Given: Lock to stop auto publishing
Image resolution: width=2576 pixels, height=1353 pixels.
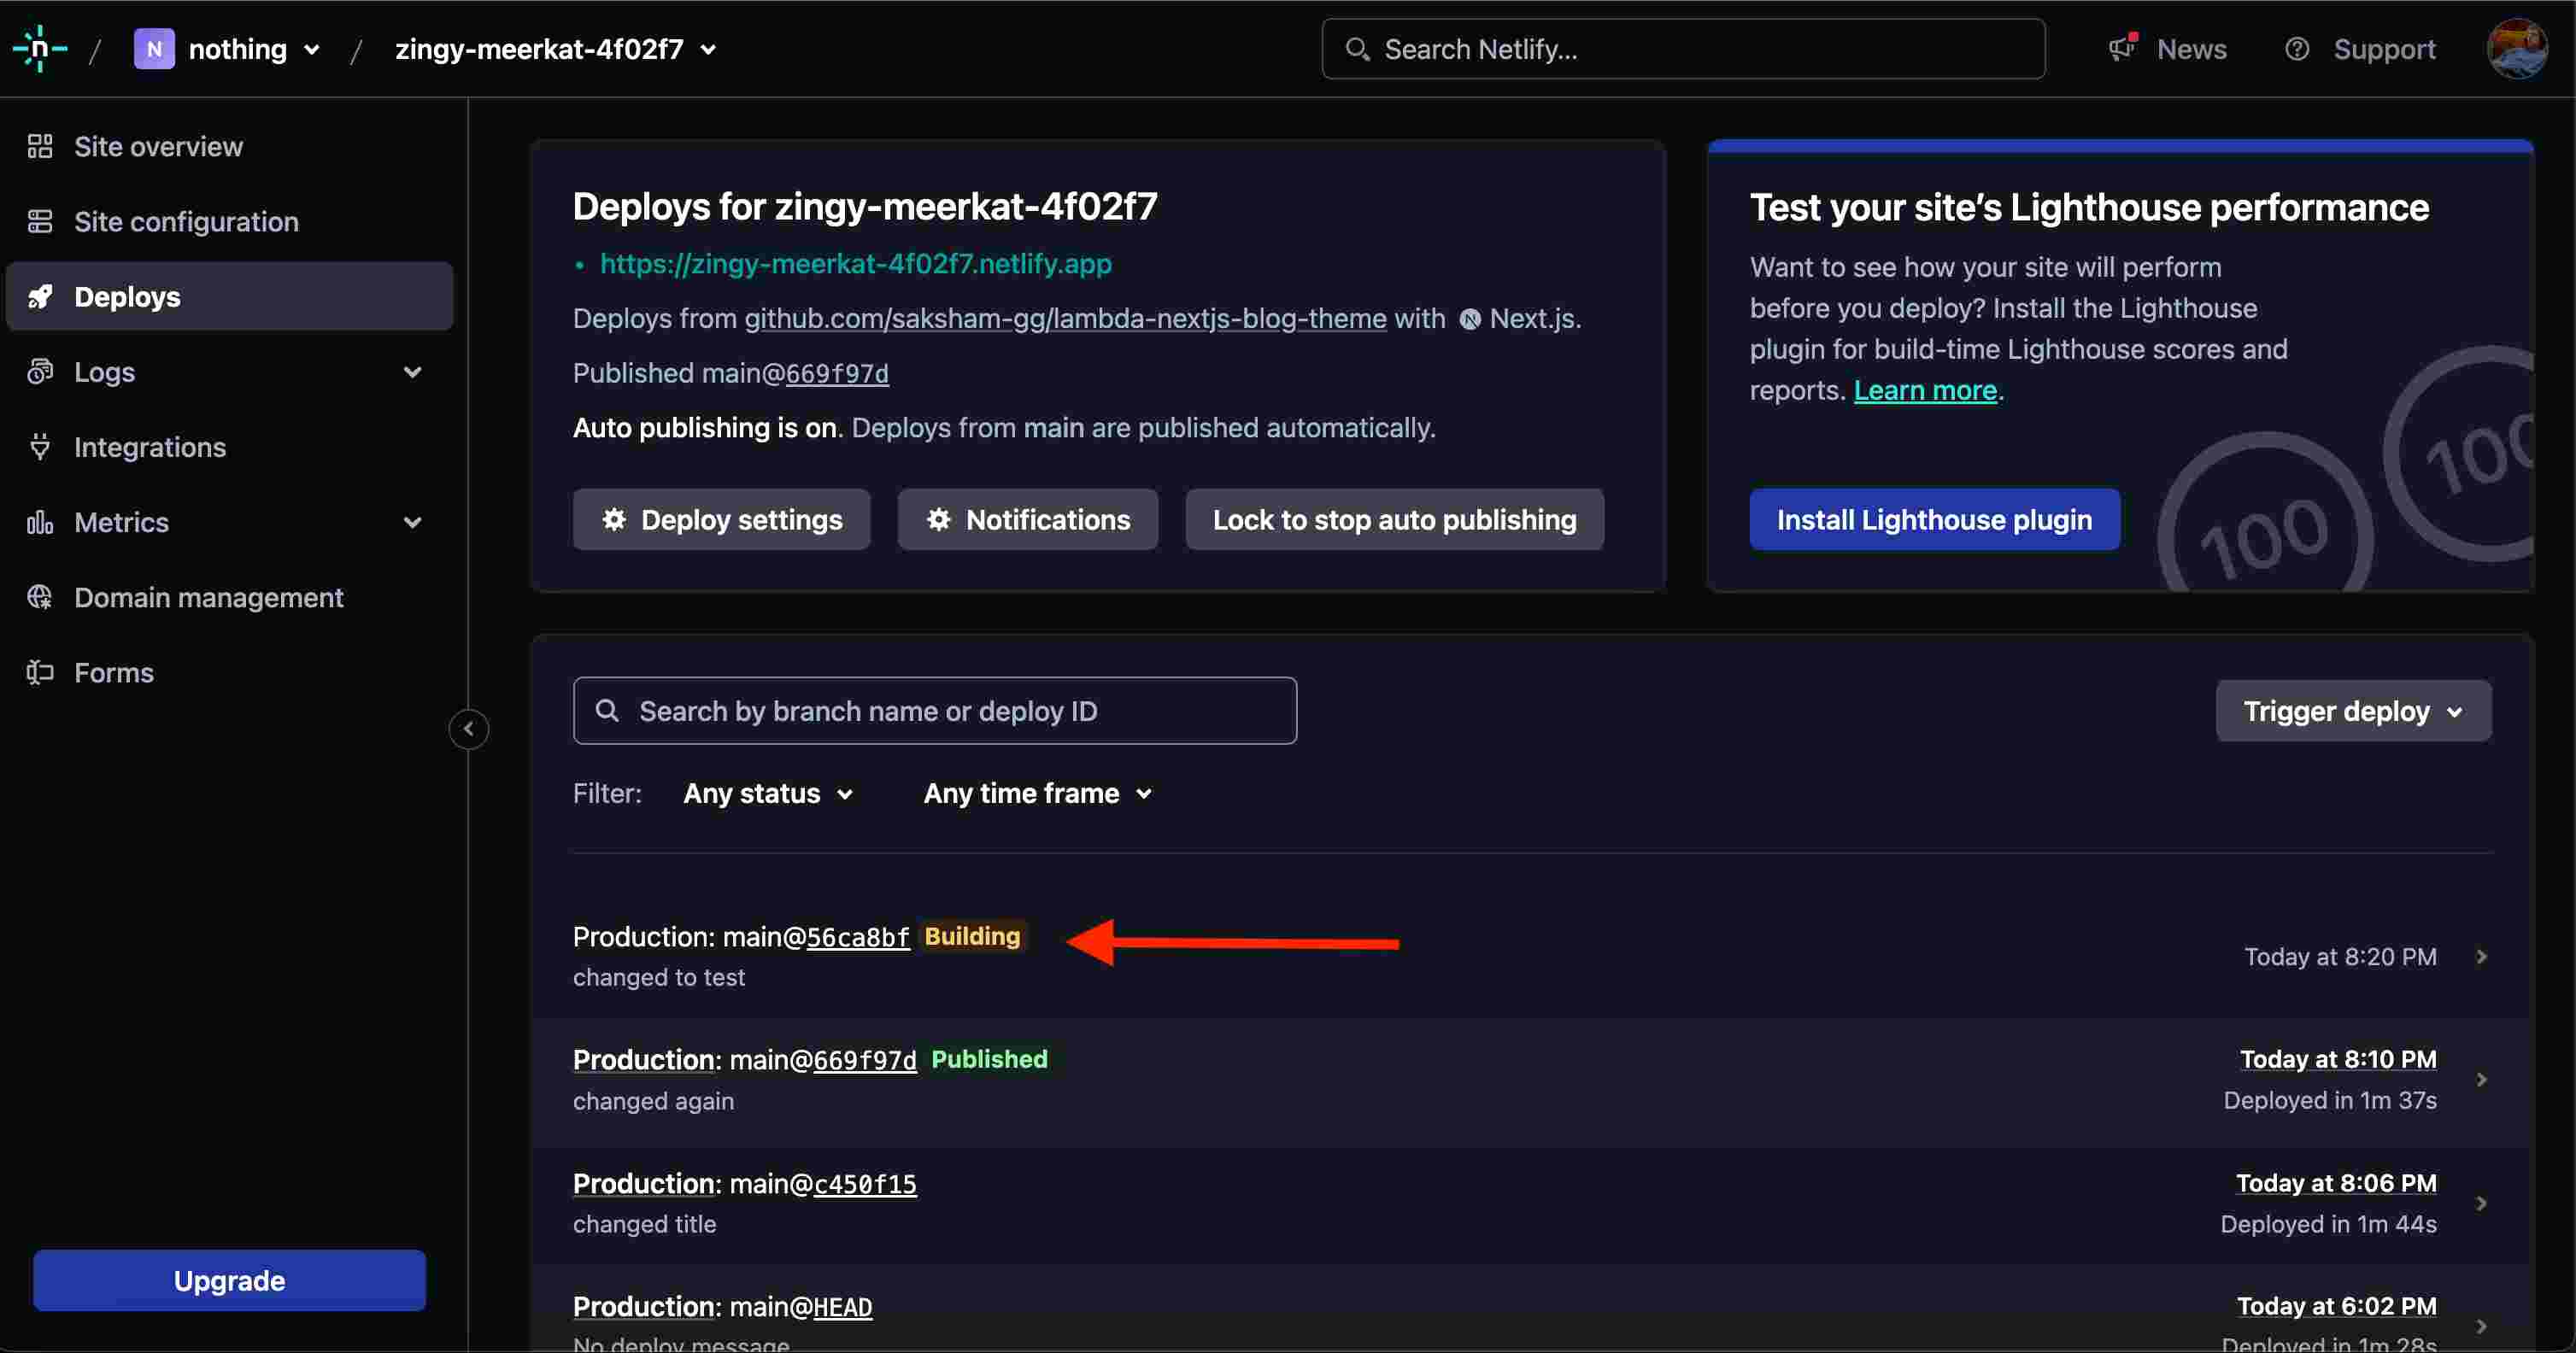Looking at the screenshot, I should pos(1394,520).
